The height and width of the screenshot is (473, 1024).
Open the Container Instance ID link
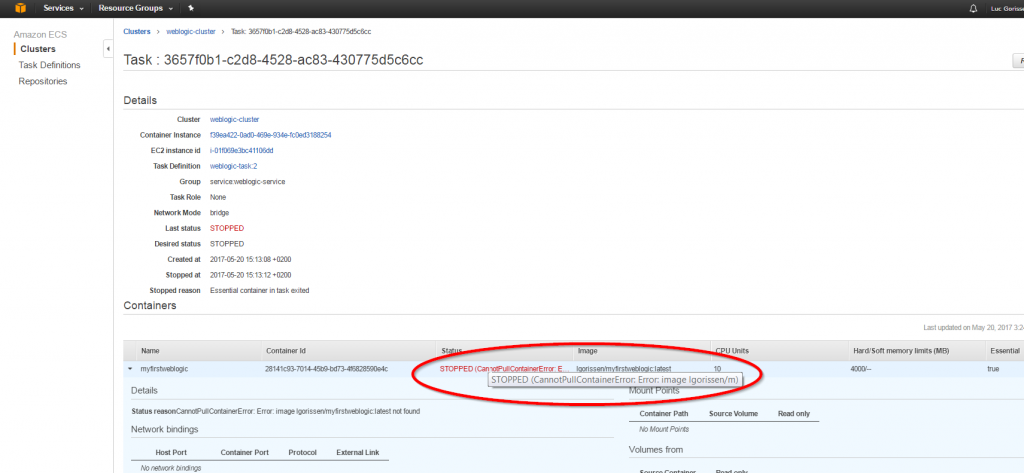click(270, 135)
